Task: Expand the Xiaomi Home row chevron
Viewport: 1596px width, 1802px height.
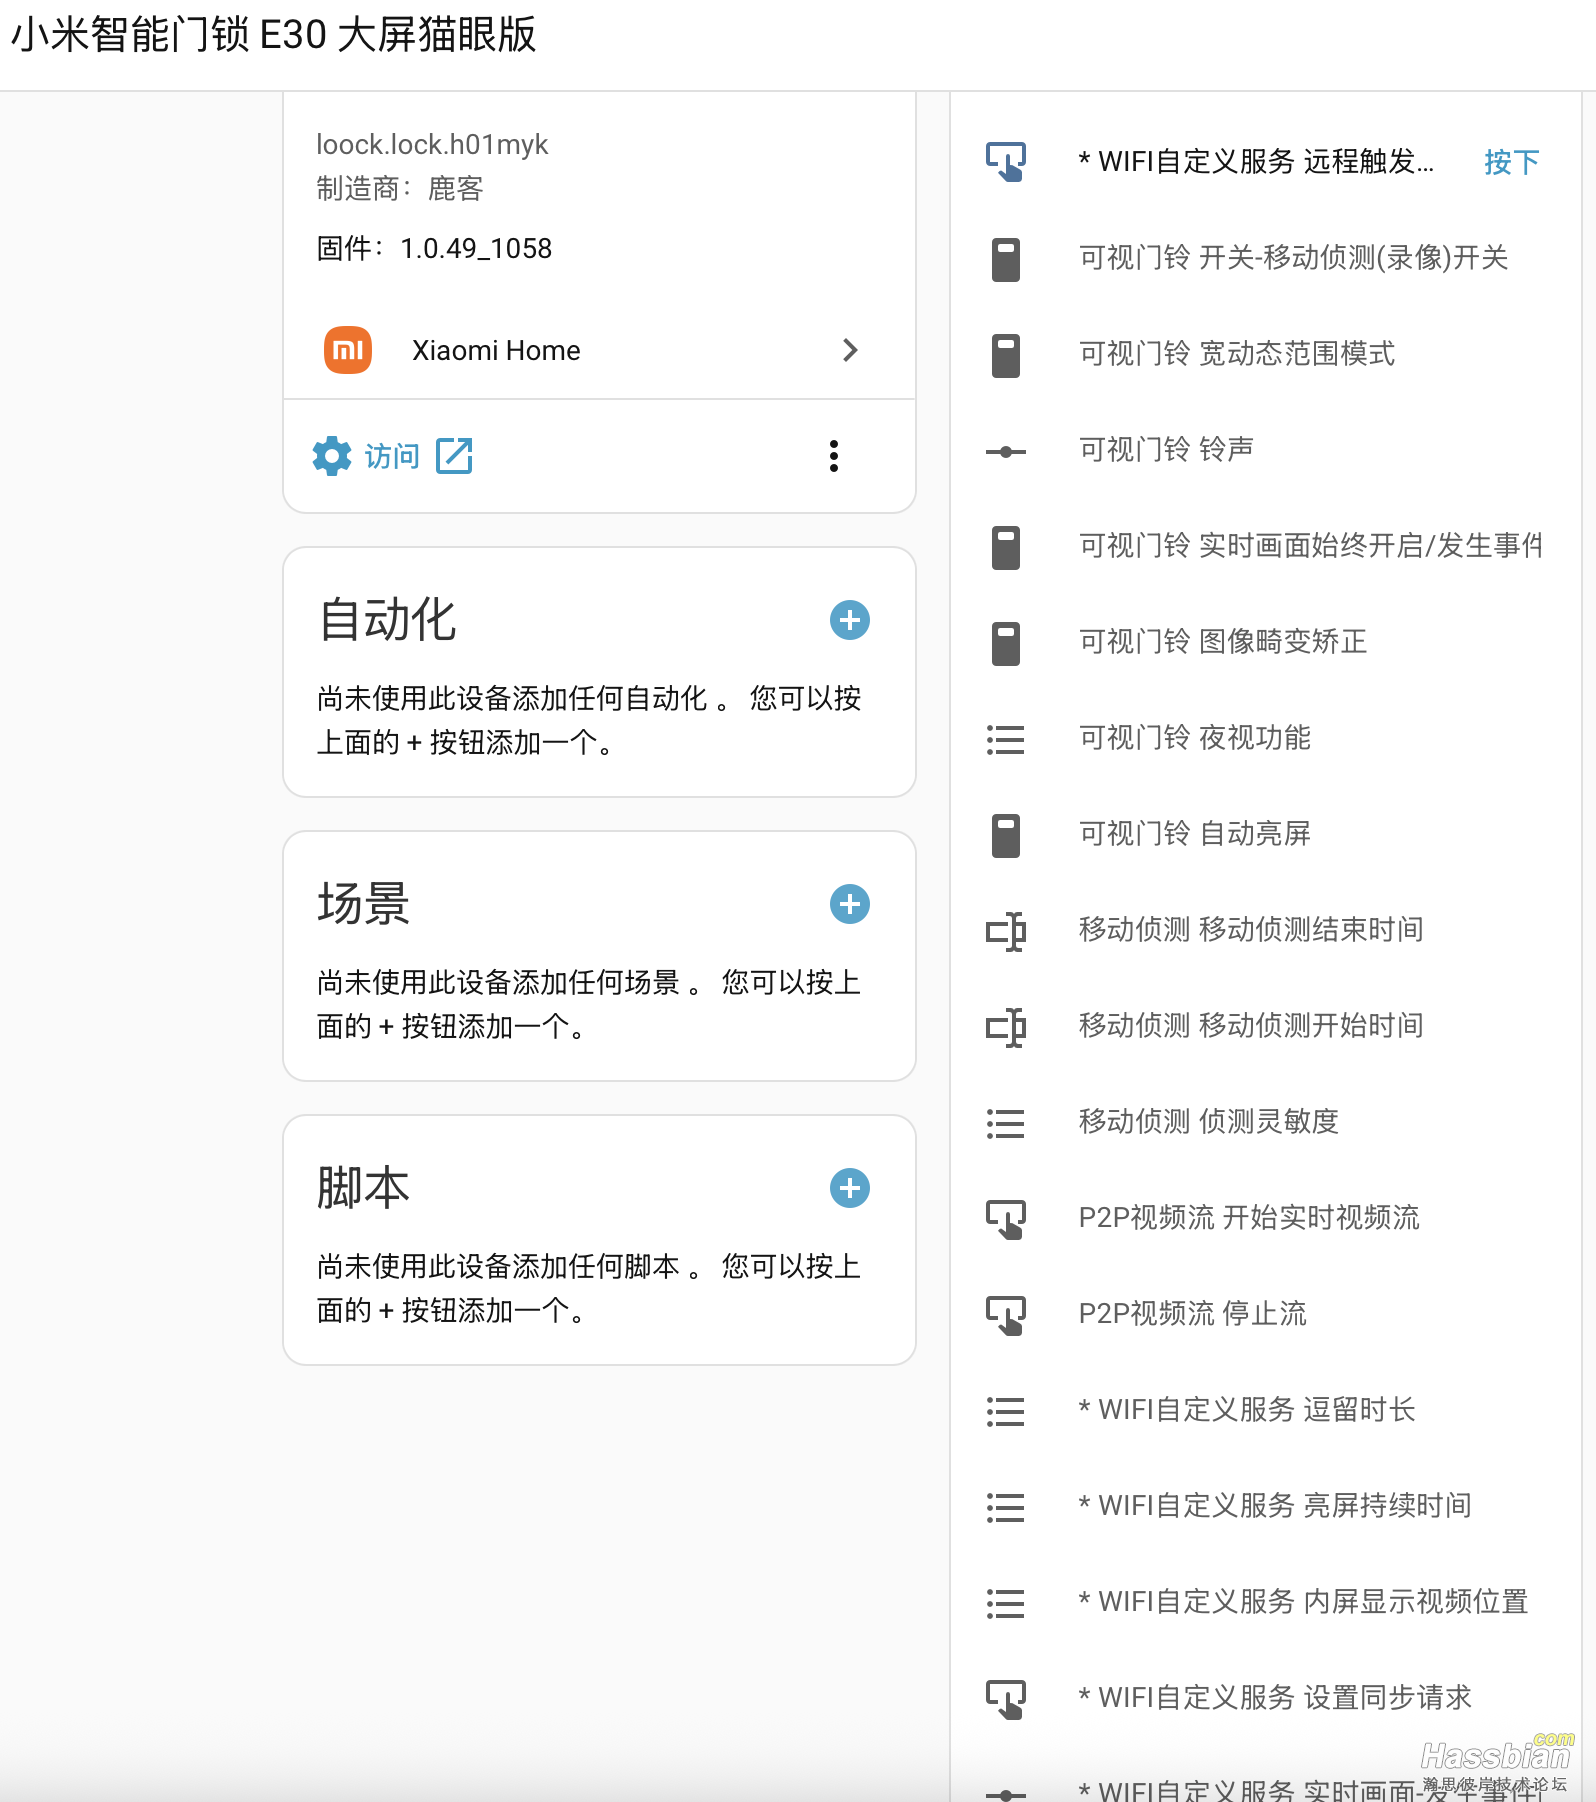Action: coord(850,350)
